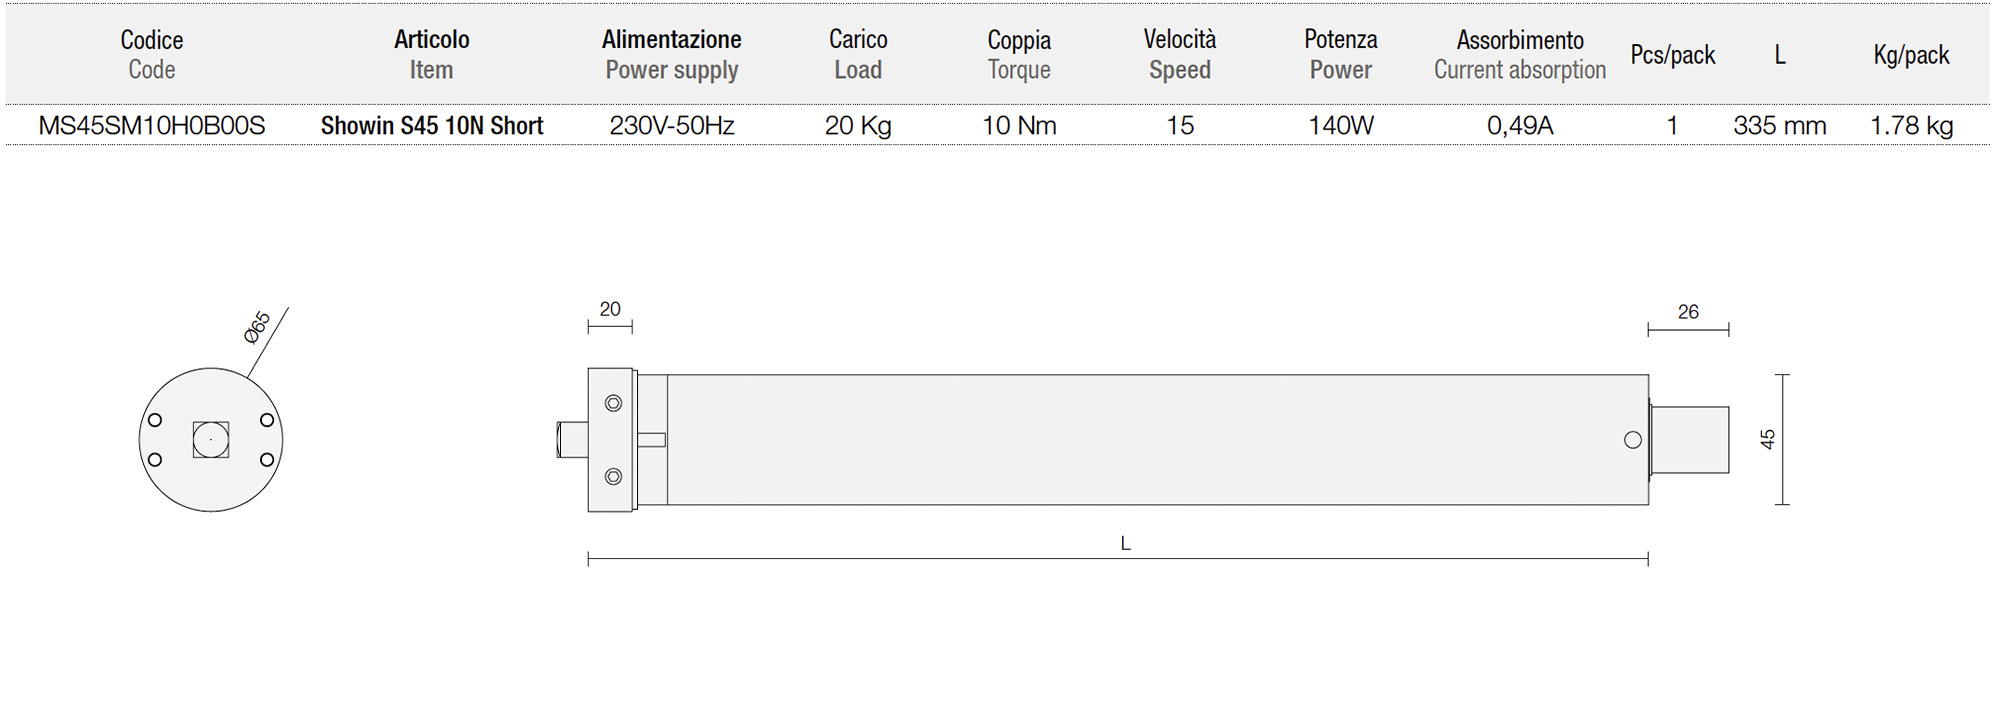This screenshot has height=712, width=1995.
Task: Click the 26 dimension label
Action: 1688,312
